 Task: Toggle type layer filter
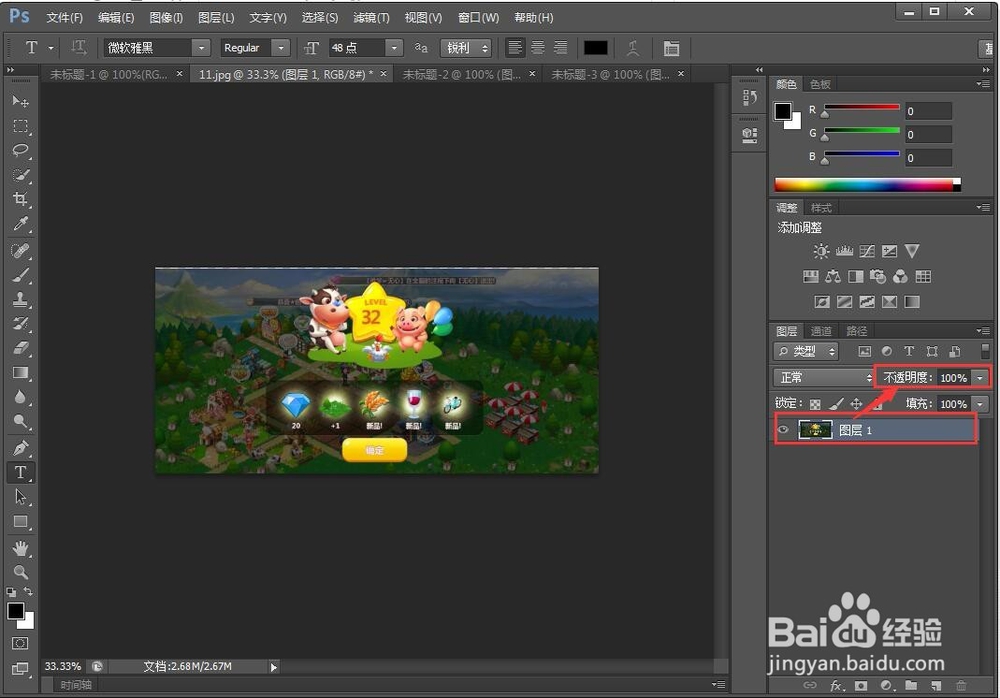tap(909, 351)
